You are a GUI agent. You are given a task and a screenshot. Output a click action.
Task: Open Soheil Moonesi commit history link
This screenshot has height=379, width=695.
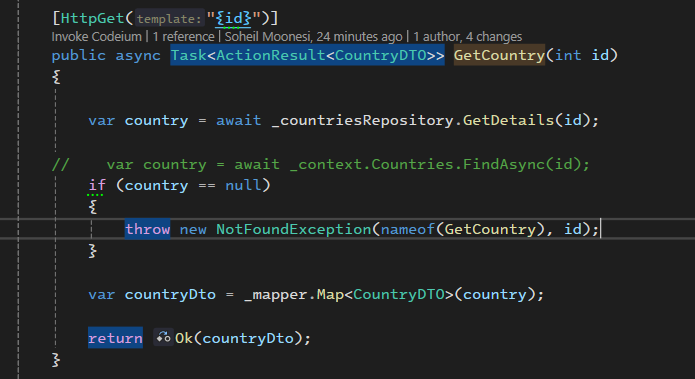pos(313,36)
